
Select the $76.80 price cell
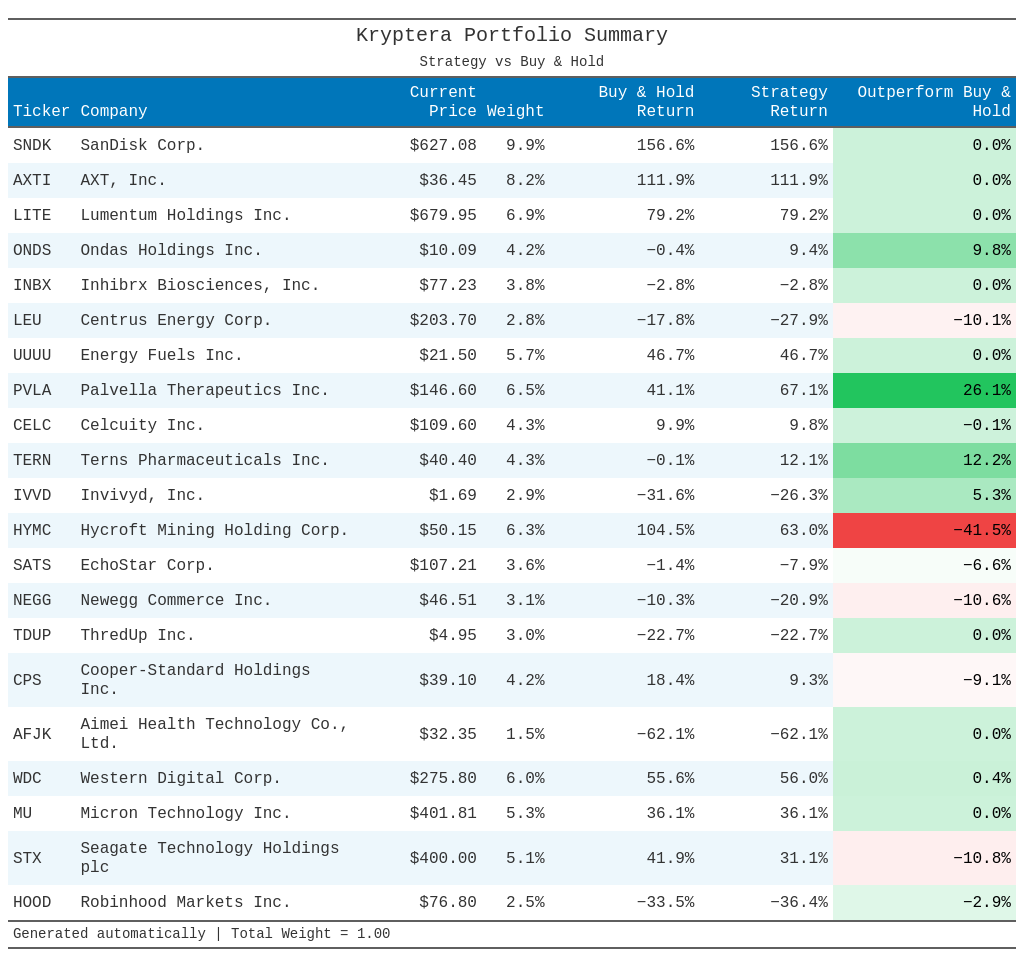[x=447, y=902]
